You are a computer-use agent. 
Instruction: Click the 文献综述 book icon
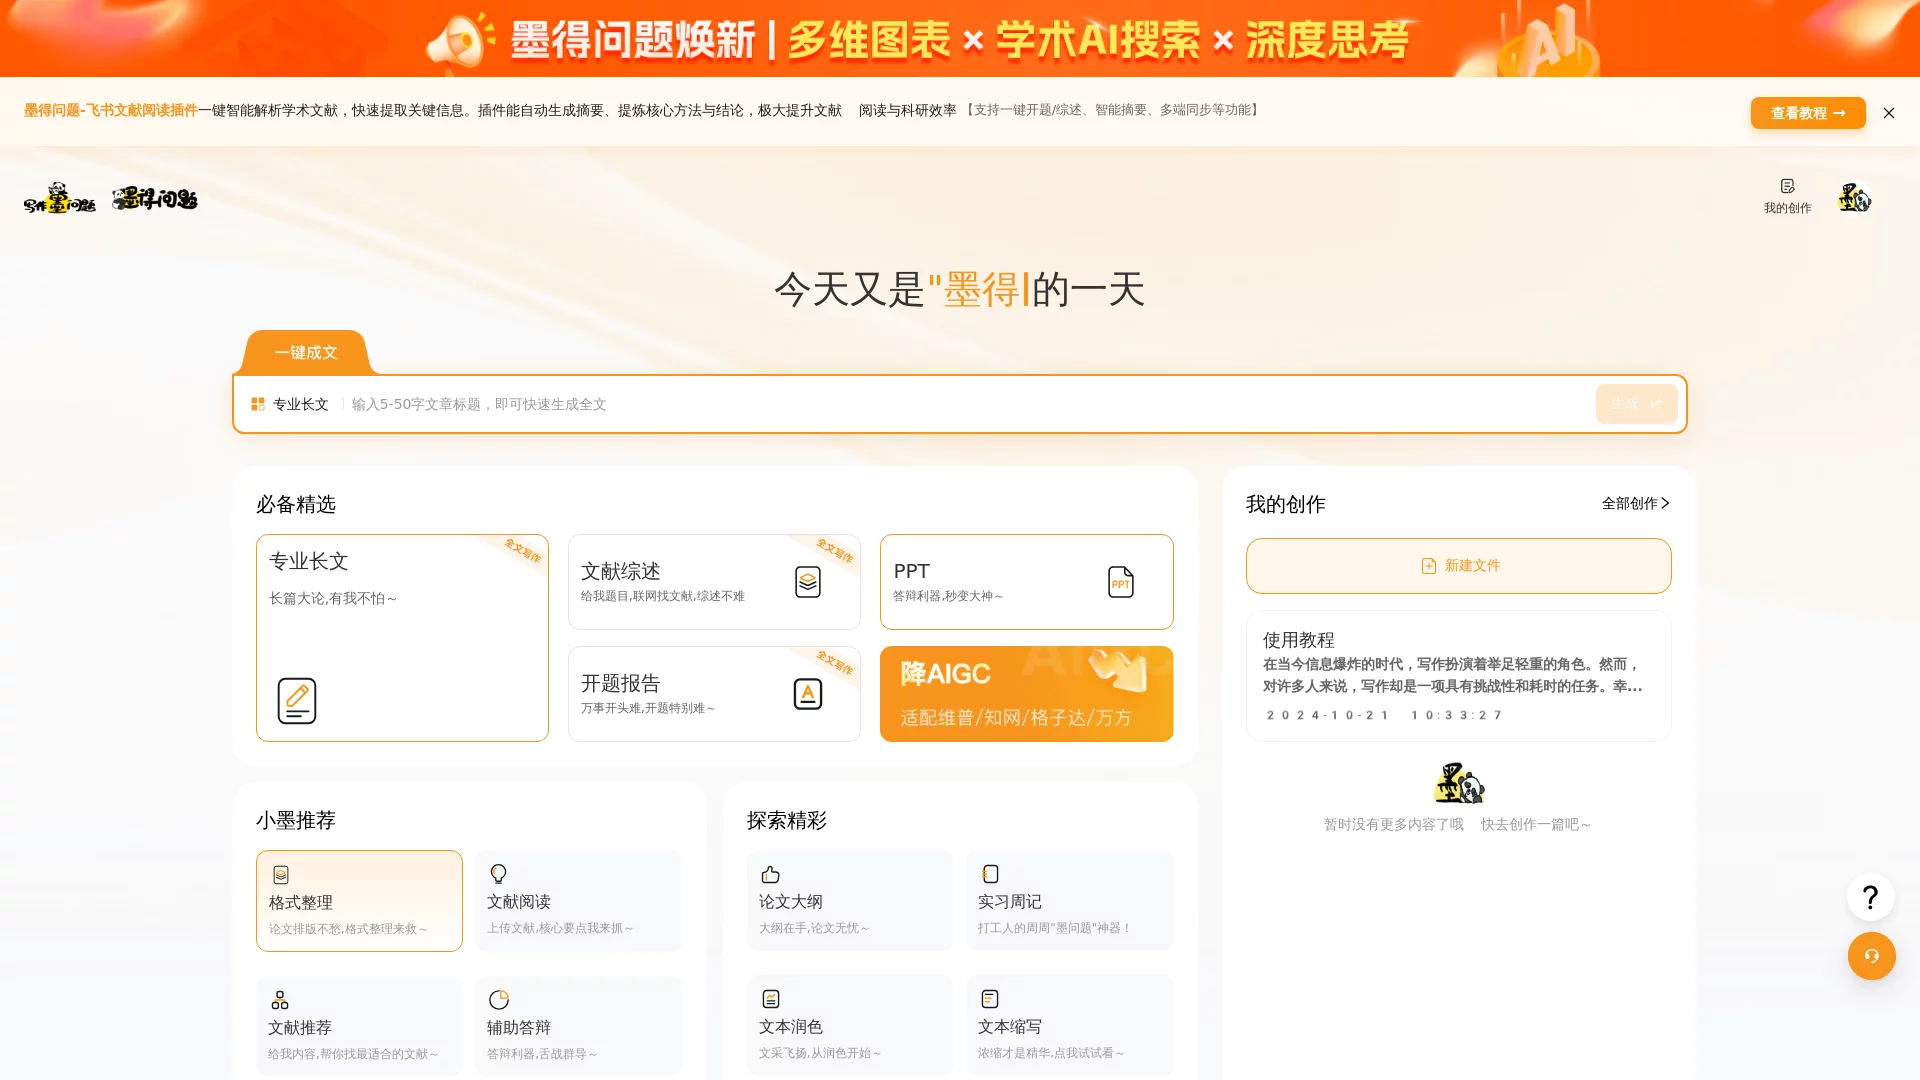pyautogui.click(x=808, y=581)
